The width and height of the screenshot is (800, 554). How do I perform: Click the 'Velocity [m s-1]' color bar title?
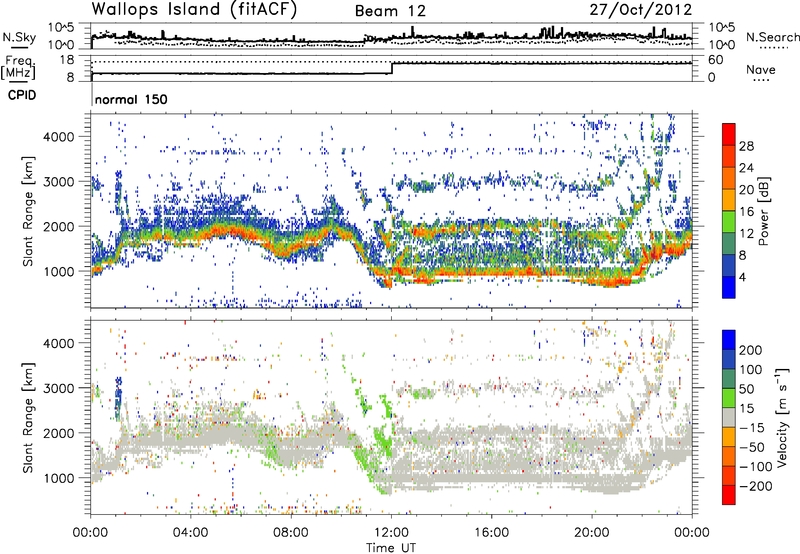tap(782, 417)
